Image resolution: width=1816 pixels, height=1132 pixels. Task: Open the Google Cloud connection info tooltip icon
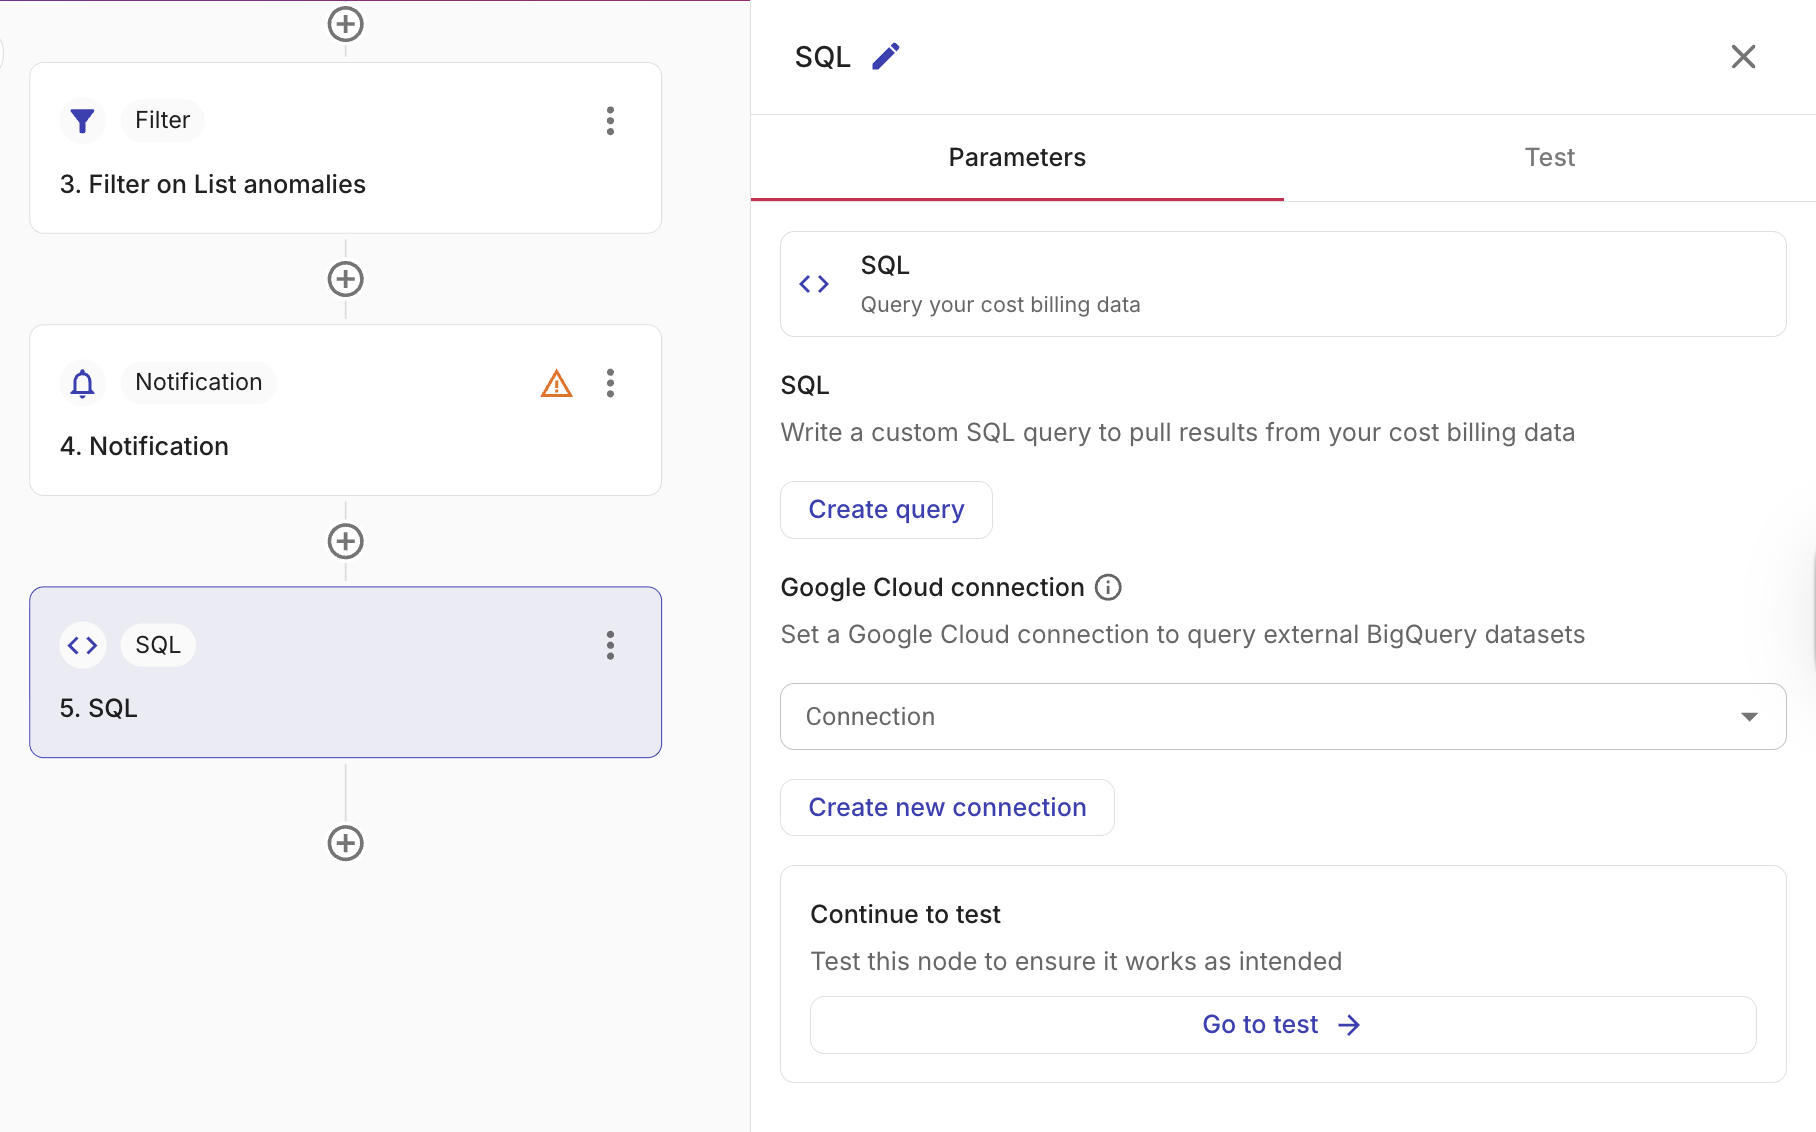(1108, 587)
